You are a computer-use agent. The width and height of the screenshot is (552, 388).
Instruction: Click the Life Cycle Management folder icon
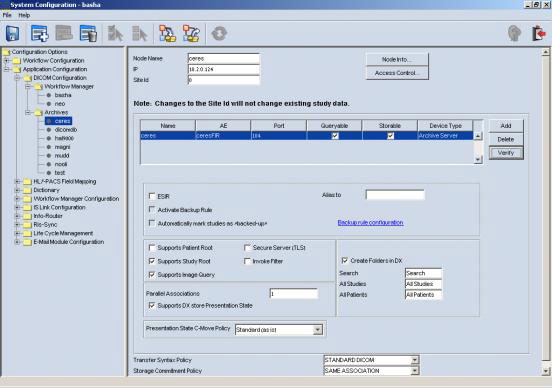click(x=28, y=233)
